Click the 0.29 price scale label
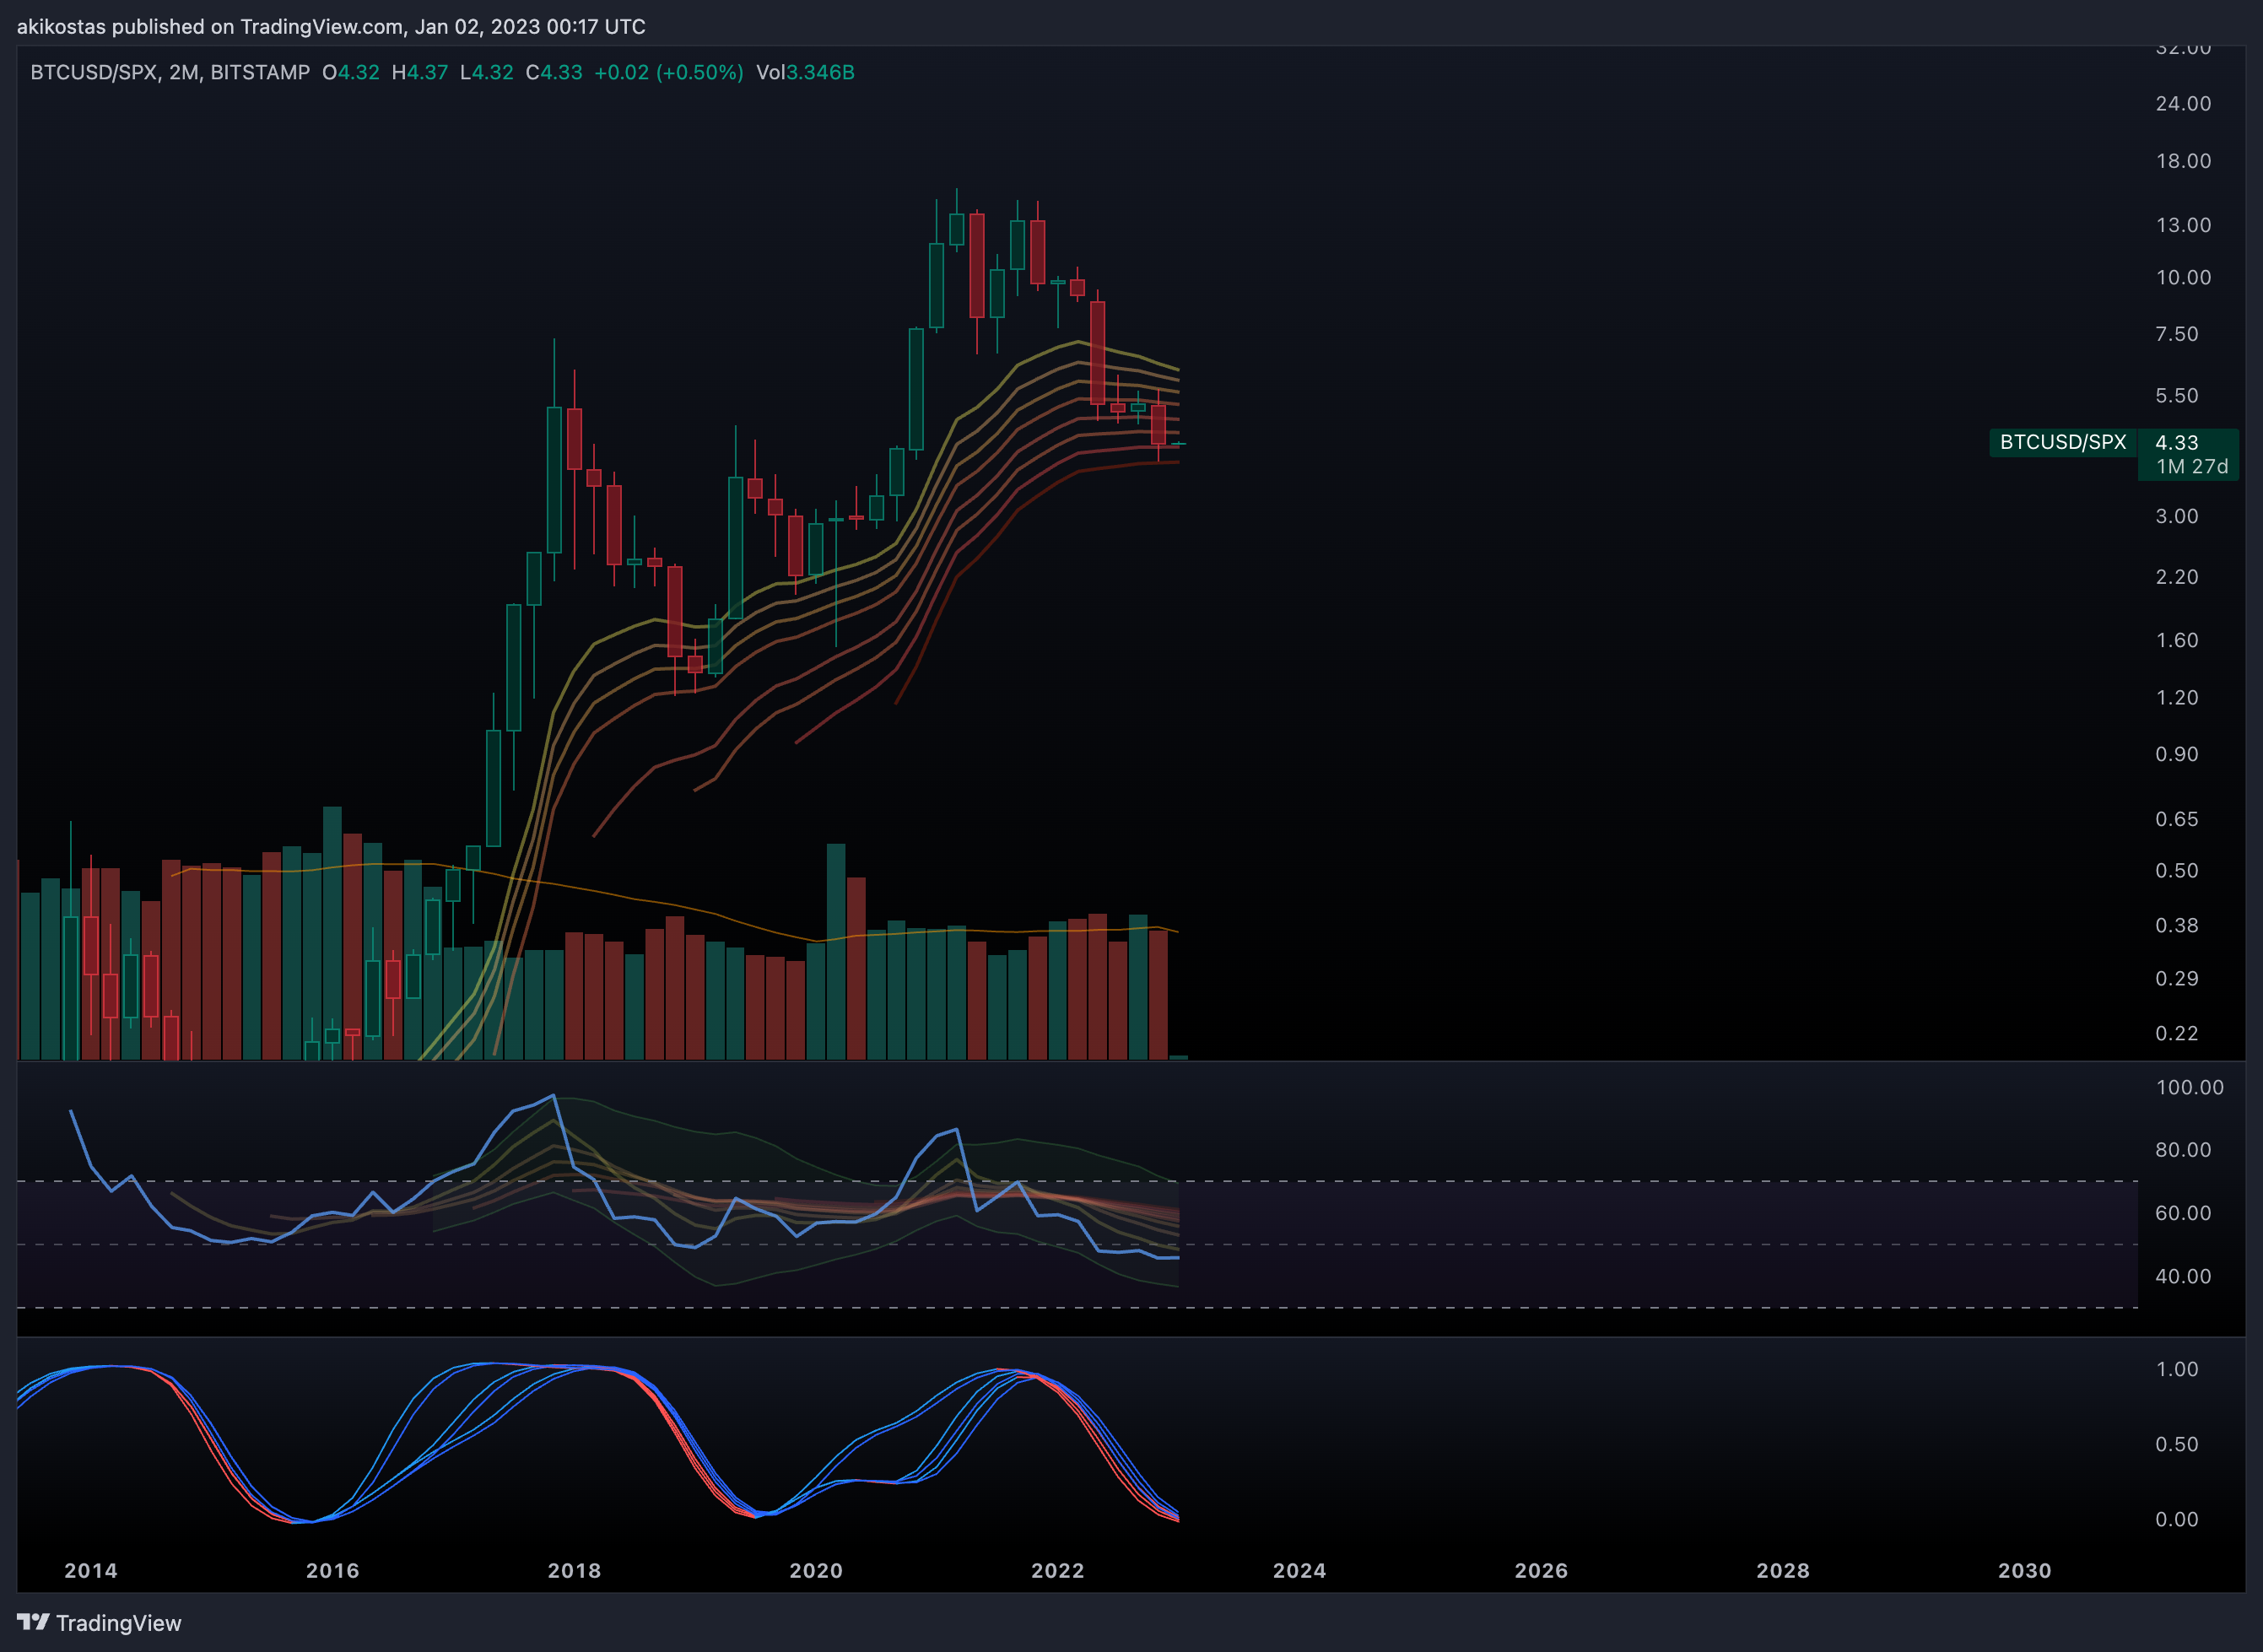 pyautogui.click(x=2177, y=978)
